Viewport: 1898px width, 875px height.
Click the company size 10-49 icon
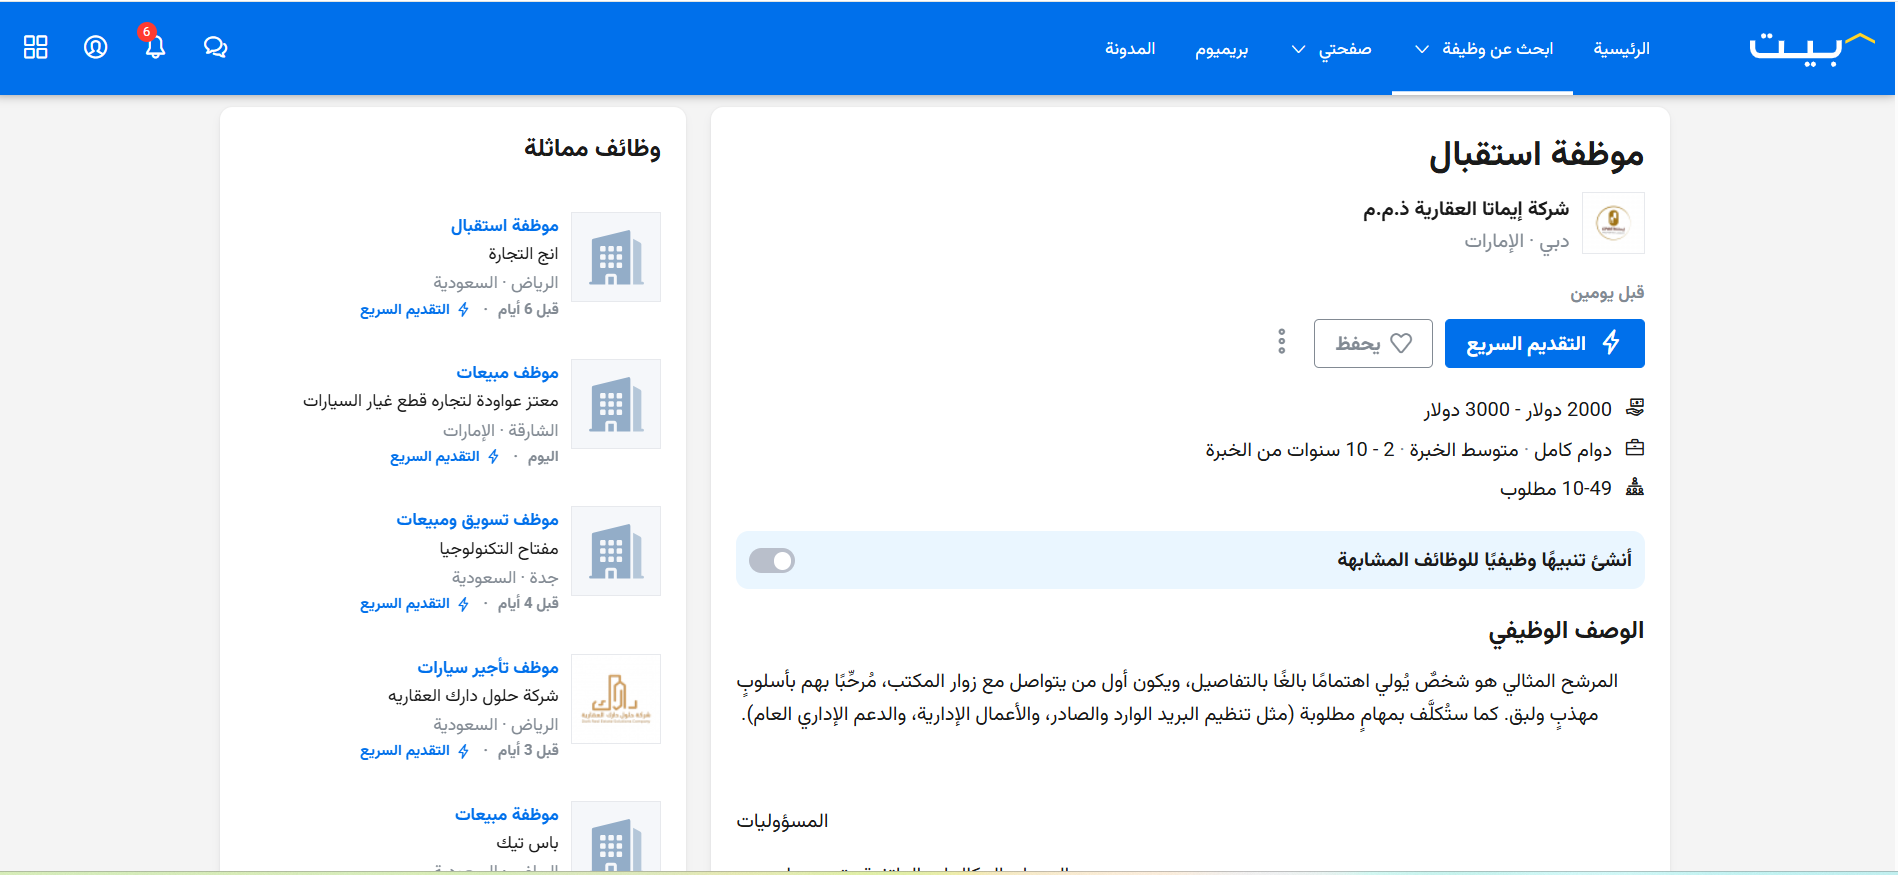coord(1635,488)
